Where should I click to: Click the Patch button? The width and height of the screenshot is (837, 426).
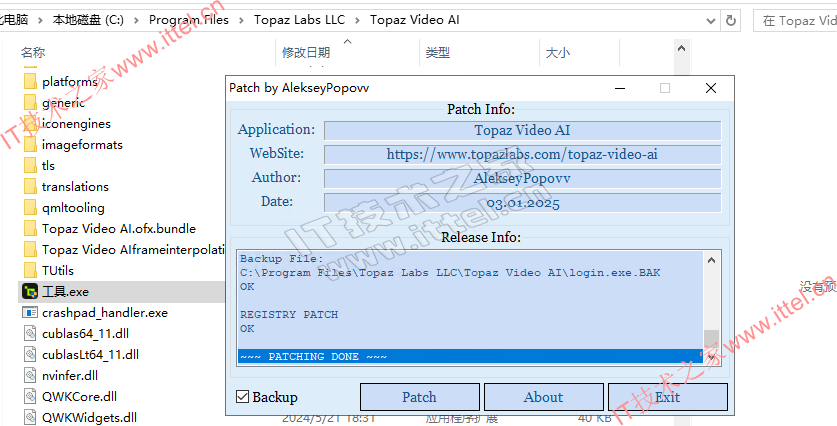[x=419, y=397]
